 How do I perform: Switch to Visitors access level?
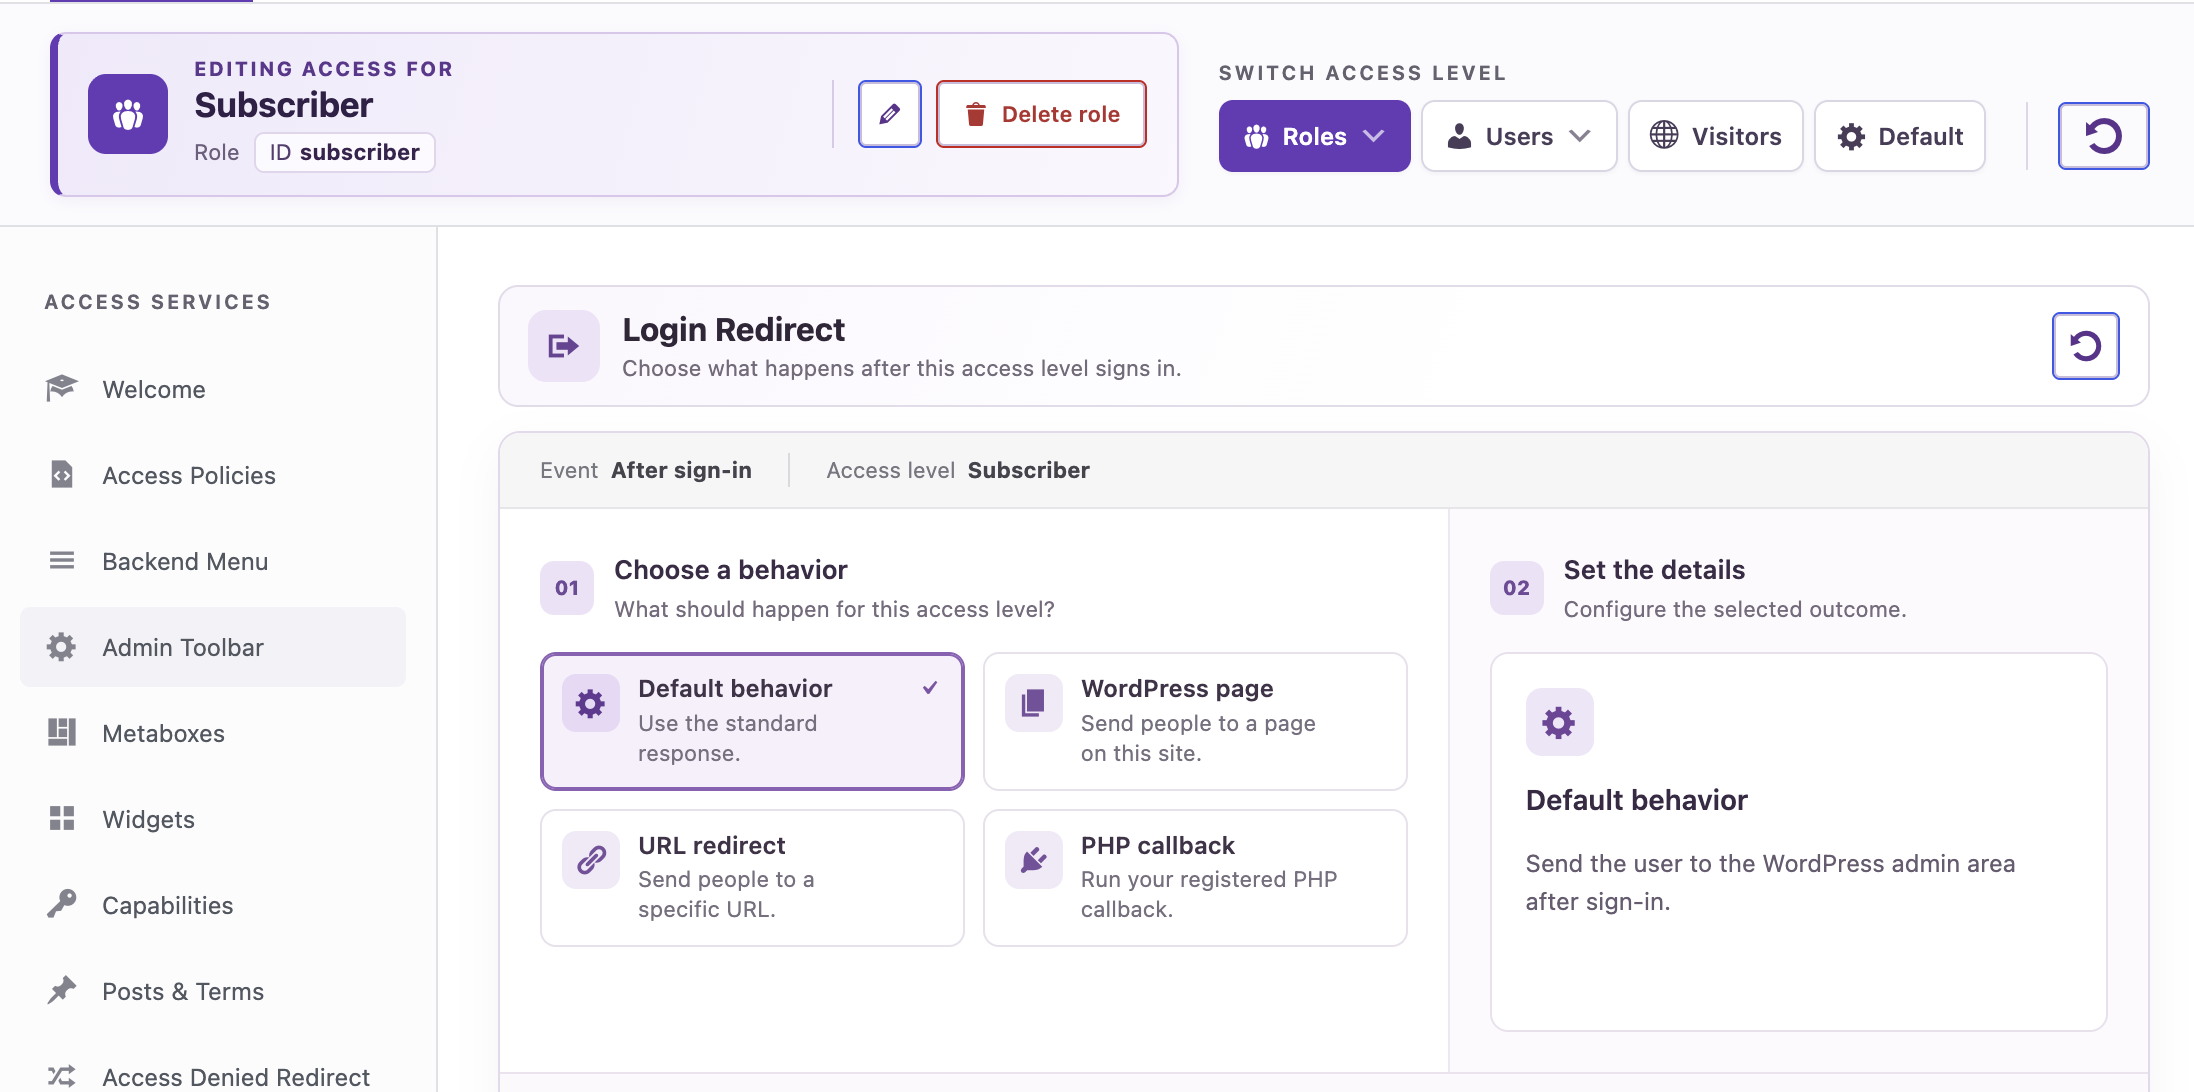click(x=1716, y=136)
